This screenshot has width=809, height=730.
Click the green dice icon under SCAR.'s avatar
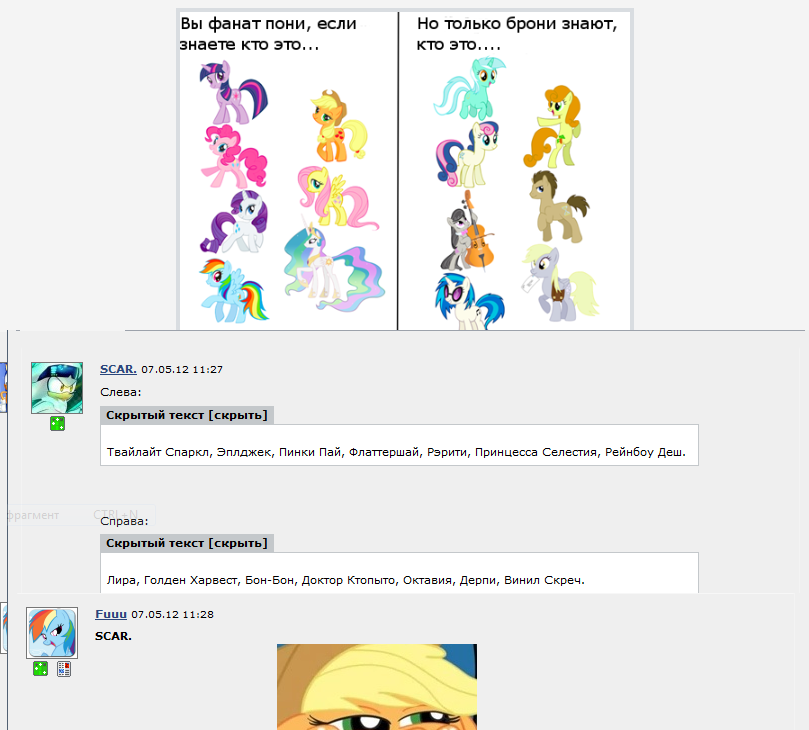(x=57, y=424)
